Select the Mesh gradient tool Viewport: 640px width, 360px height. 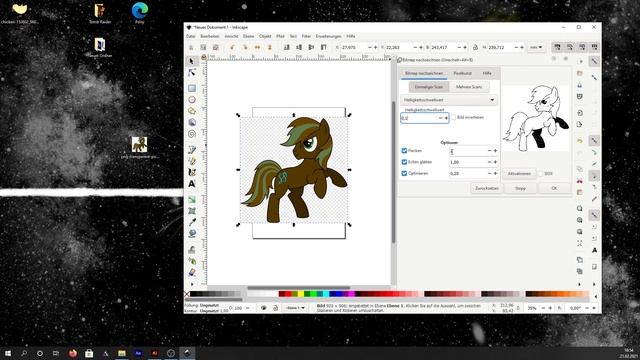[191, 211]
